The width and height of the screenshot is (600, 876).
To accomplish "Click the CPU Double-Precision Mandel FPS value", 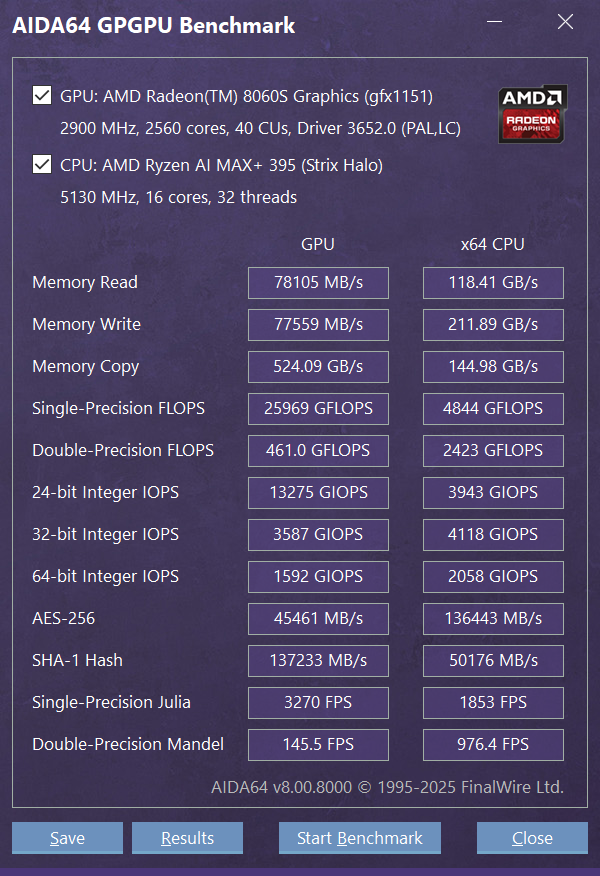I will 493,745.
